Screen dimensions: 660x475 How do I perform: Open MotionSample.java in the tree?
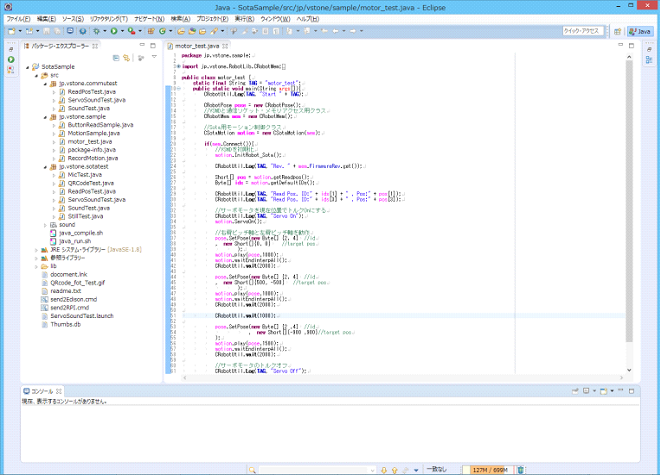(92, 133)
